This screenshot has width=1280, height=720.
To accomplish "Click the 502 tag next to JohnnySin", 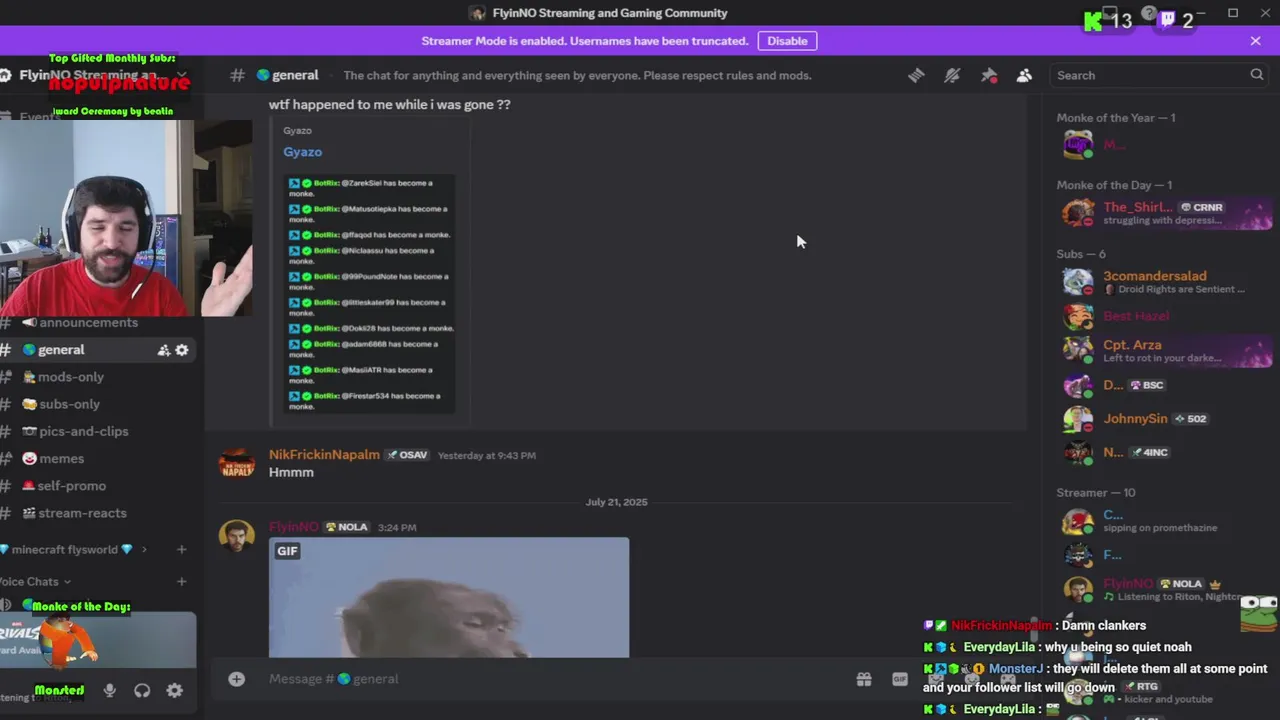I will (x=1190, y=419).
